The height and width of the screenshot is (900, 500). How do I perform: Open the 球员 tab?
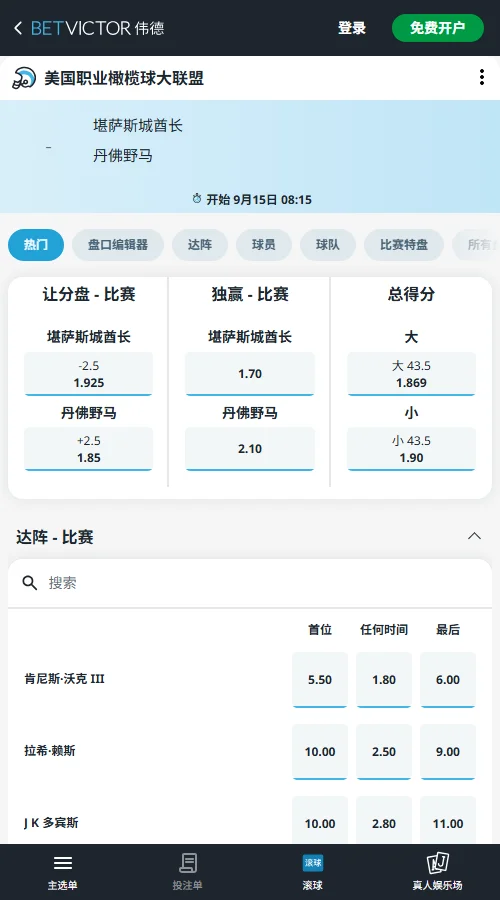tap(263, 245)
